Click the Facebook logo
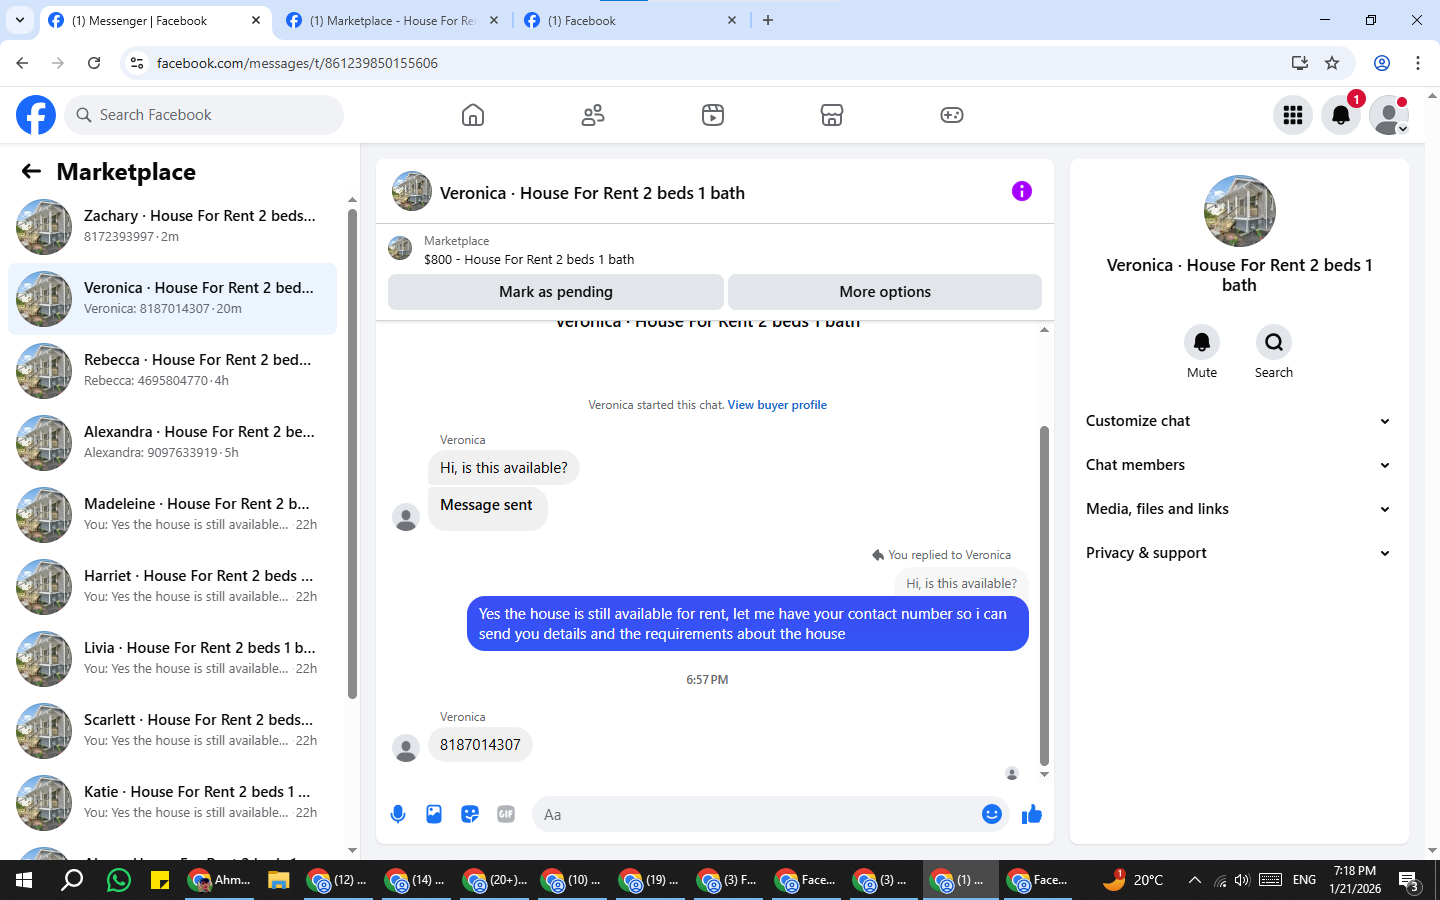Viewport: 1440px width, 900px height. [36, 115]
